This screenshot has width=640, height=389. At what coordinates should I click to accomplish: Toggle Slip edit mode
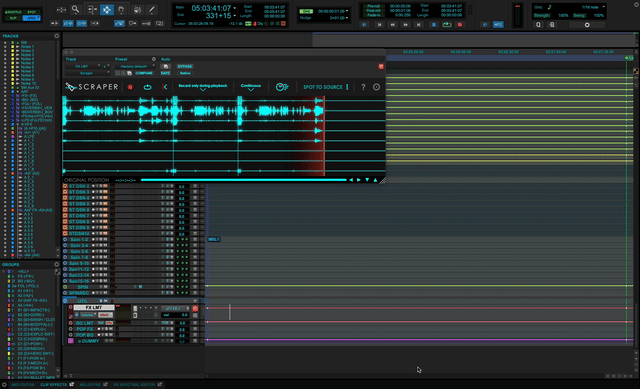click(x=13, y=18)
